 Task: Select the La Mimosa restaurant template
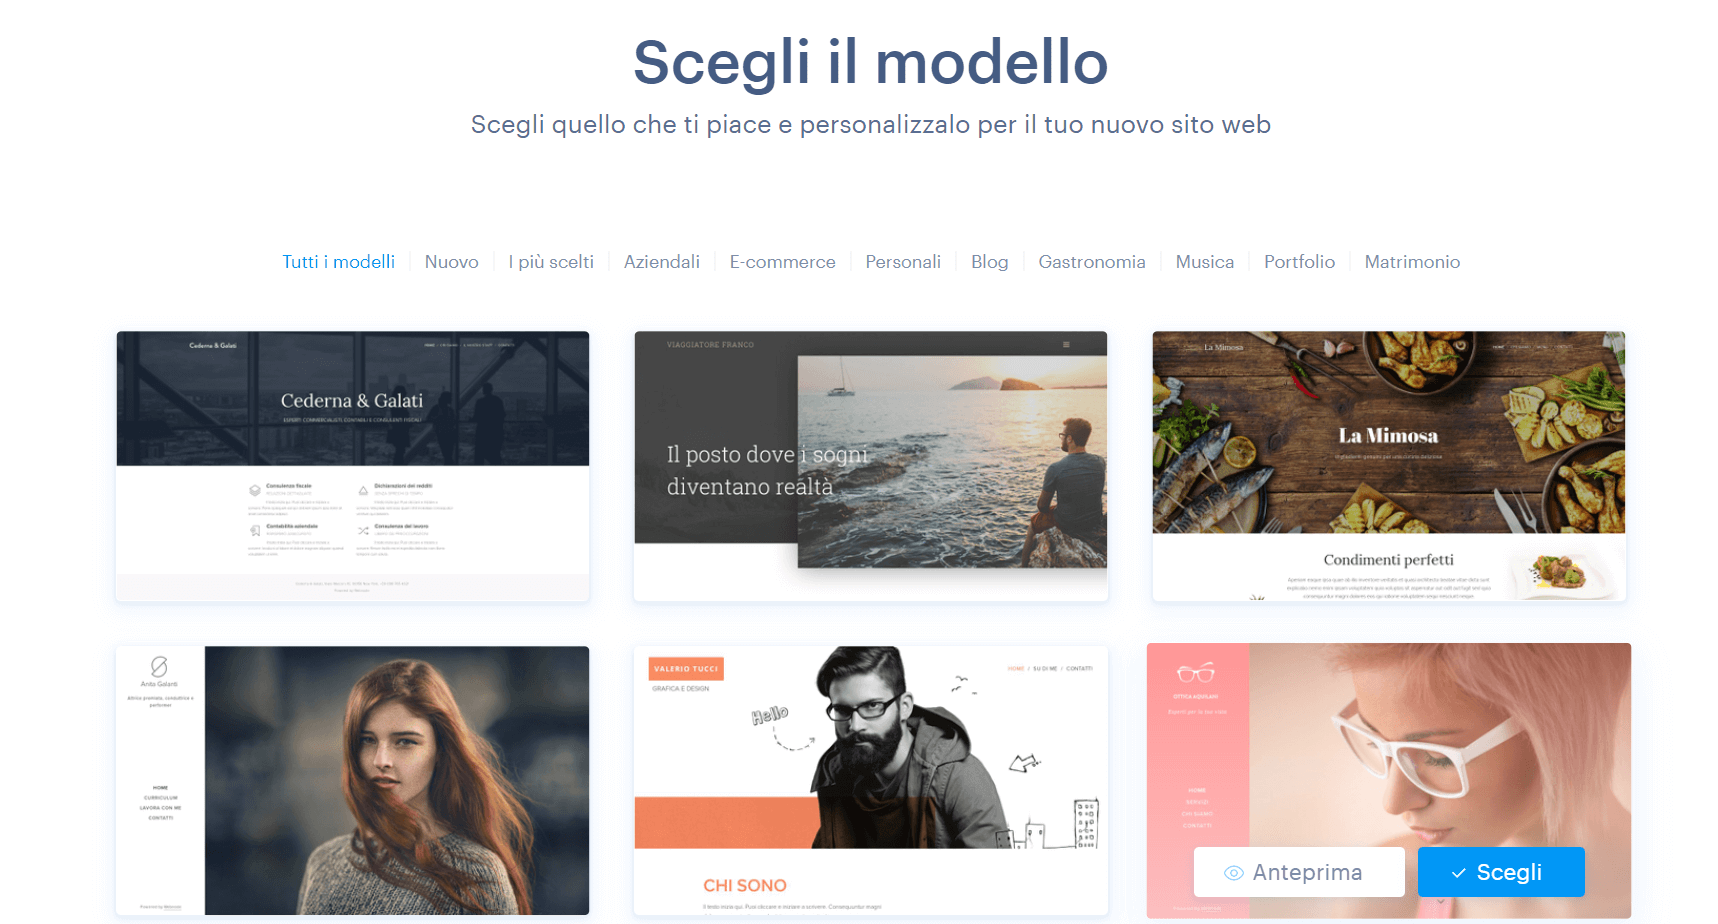point(1389,466)
